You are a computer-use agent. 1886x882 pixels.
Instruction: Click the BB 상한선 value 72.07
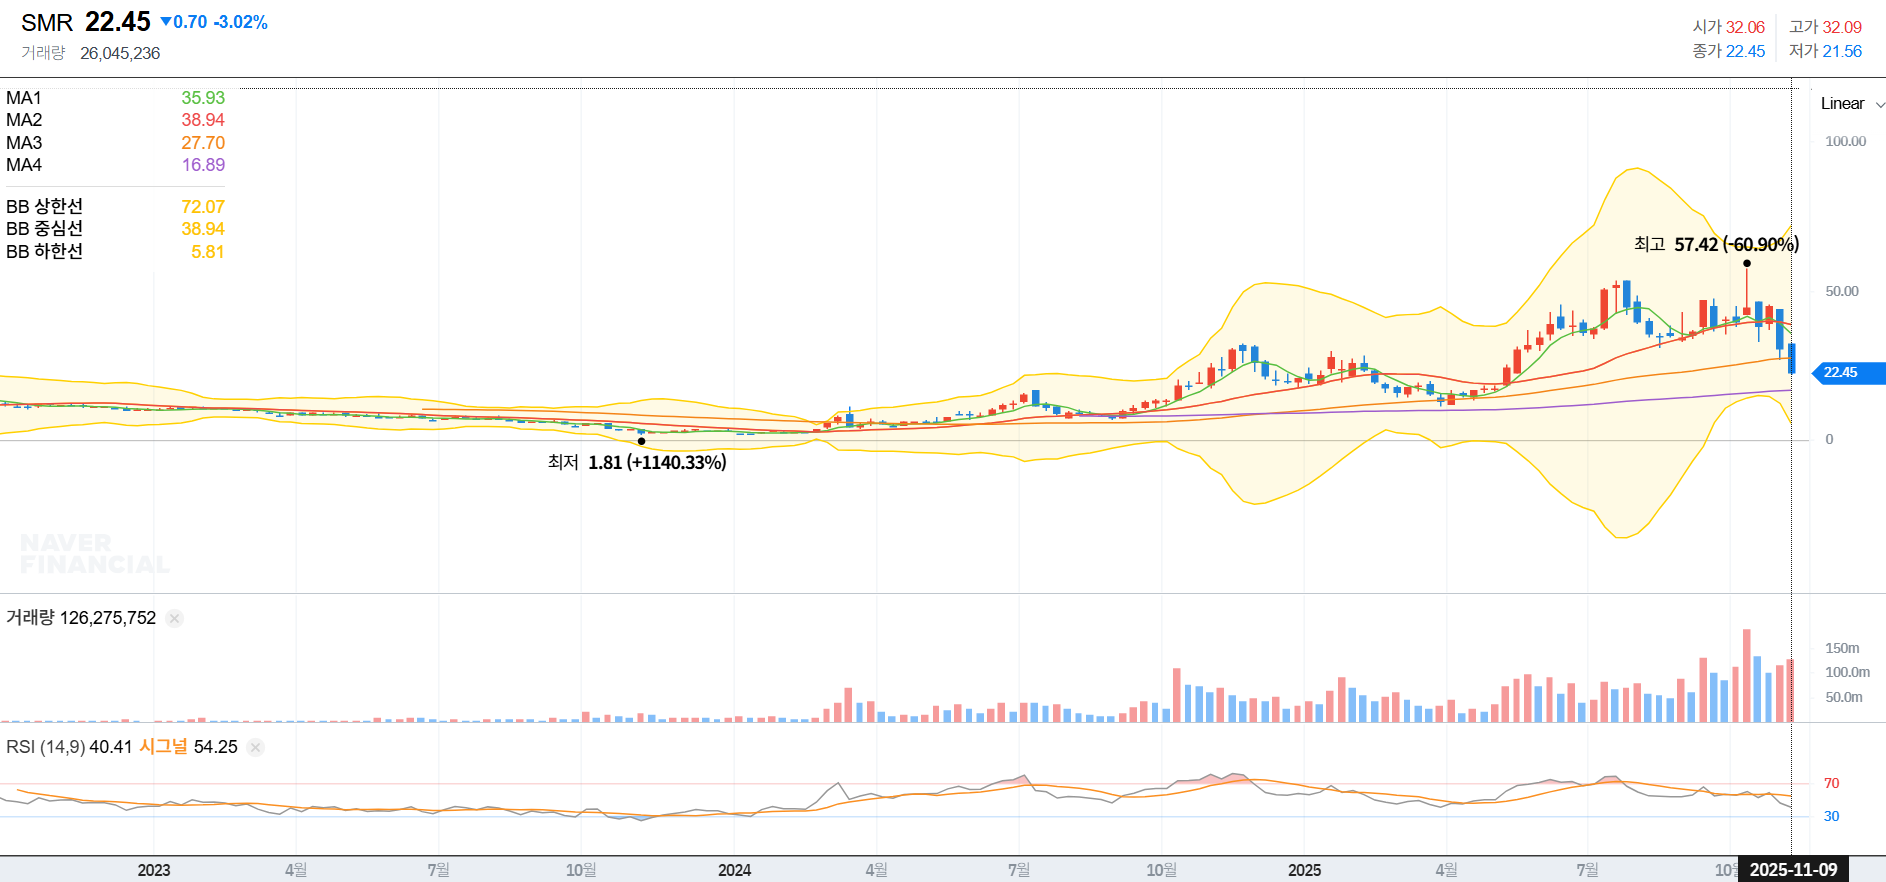tap(203, 207)
